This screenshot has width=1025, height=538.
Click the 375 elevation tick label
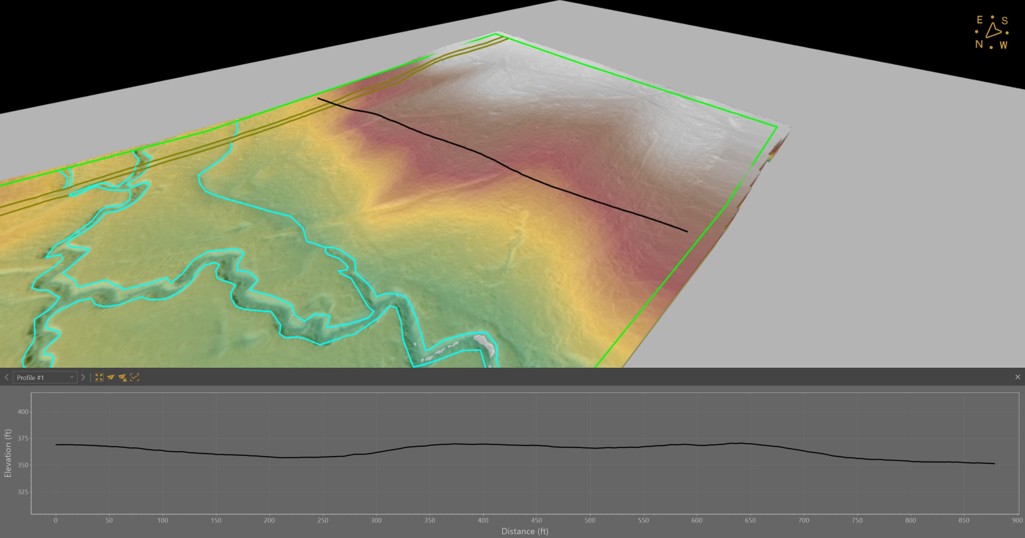(x=23, y=439)
